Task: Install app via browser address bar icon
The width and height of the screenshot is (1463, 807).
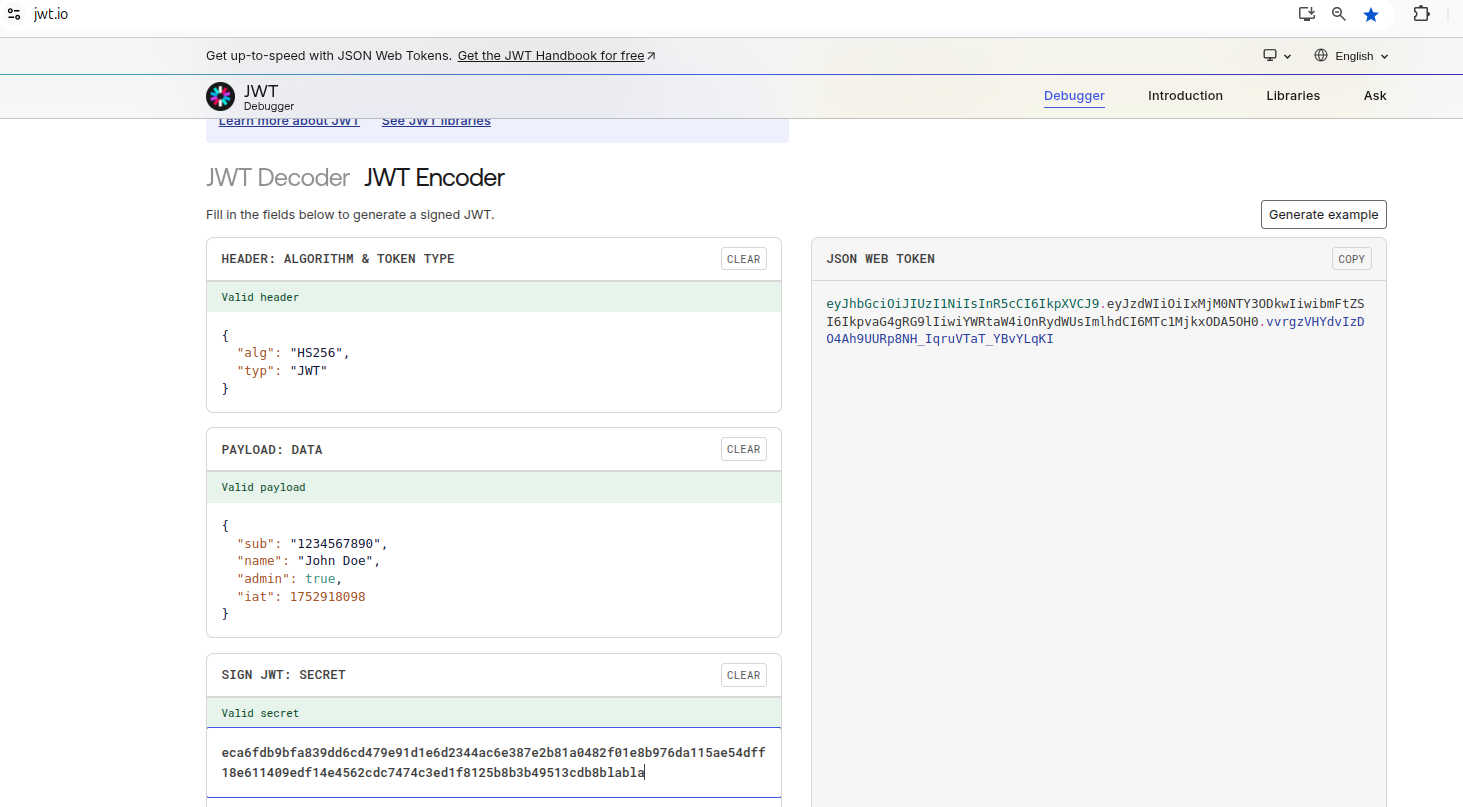Action: (x=1306, y=14)
